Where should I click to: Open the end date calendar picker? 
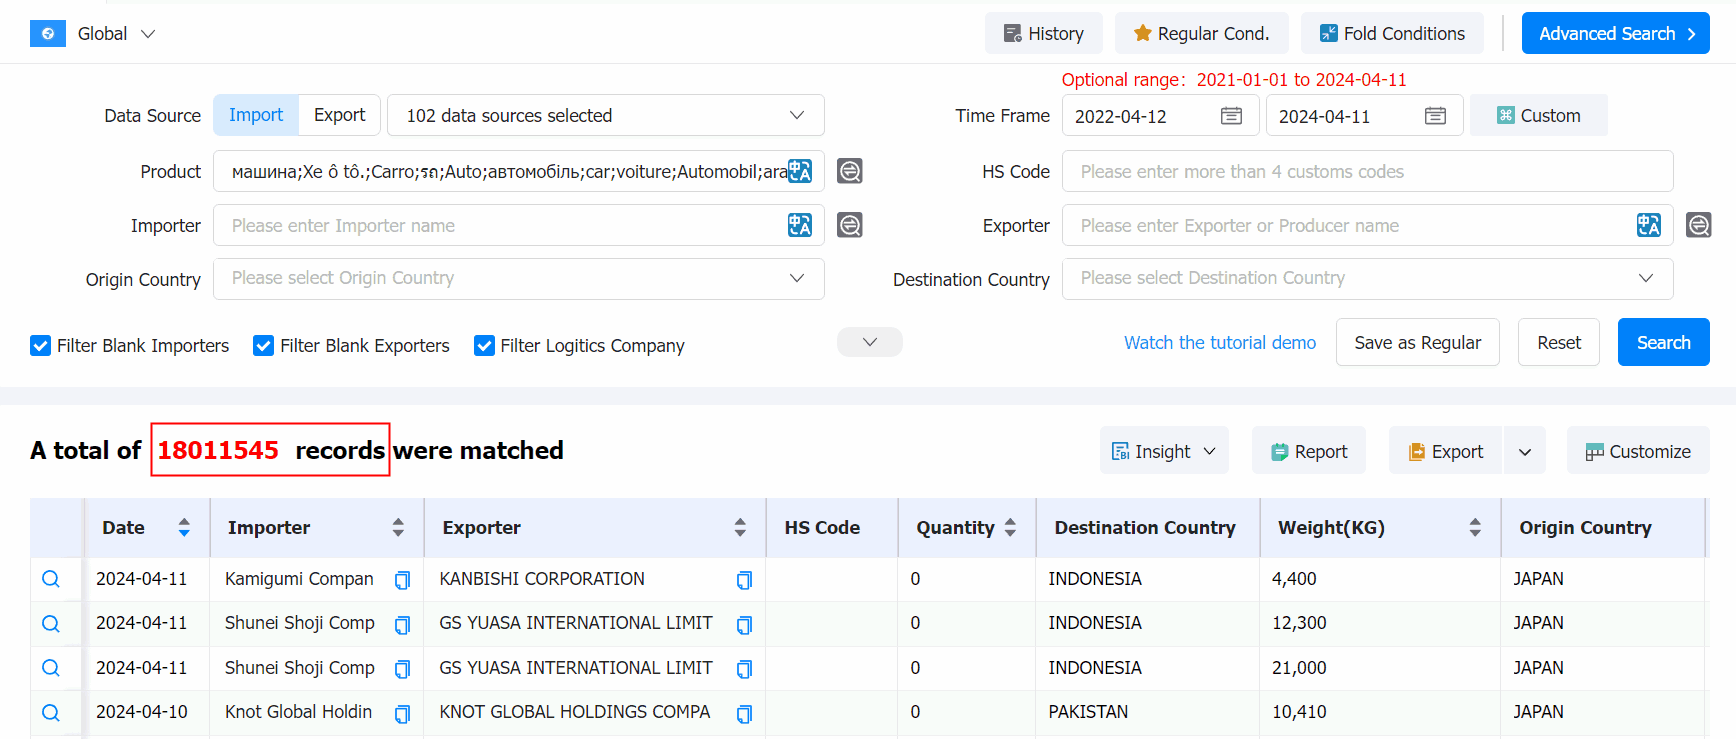(1435, 116)
